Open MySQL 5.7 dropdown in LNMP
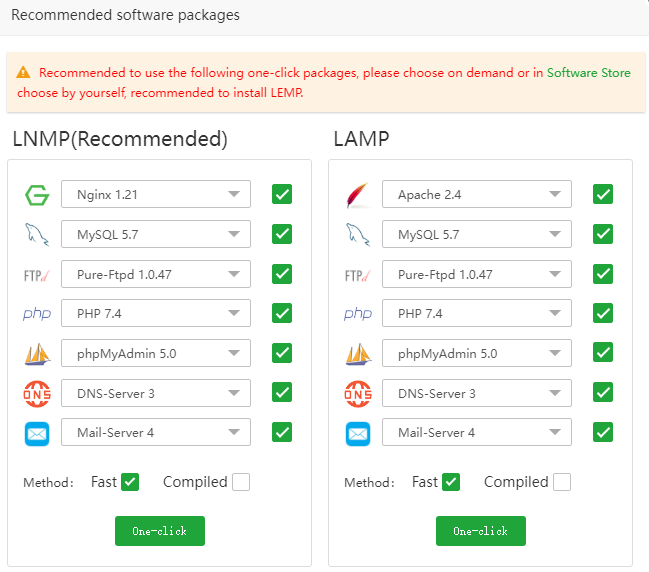The image size is (649, 572). (x=156, y=234)
